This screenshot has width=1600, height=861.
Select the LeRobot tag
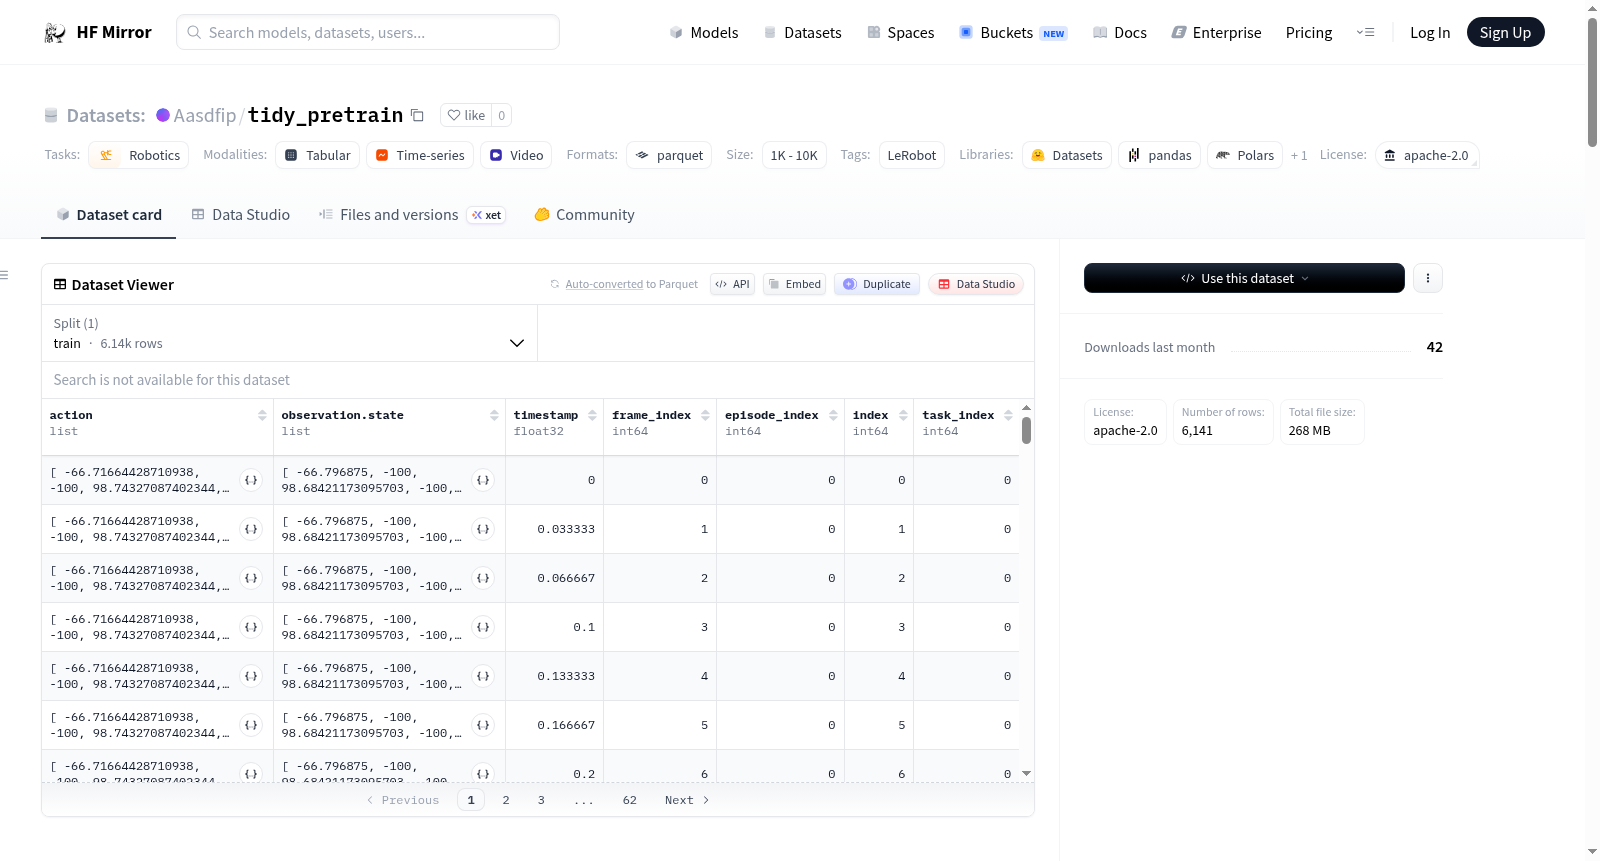point(912,155)
